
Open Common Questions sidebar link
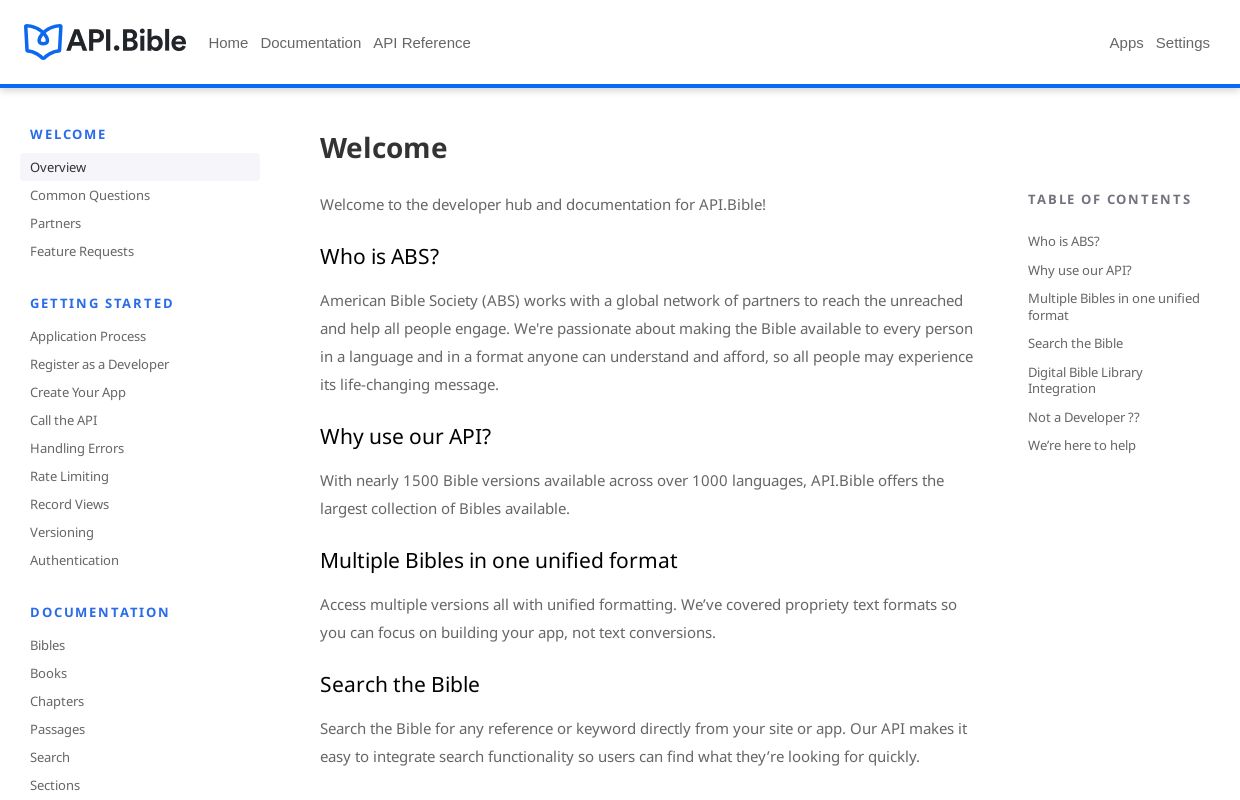[90, 195]
